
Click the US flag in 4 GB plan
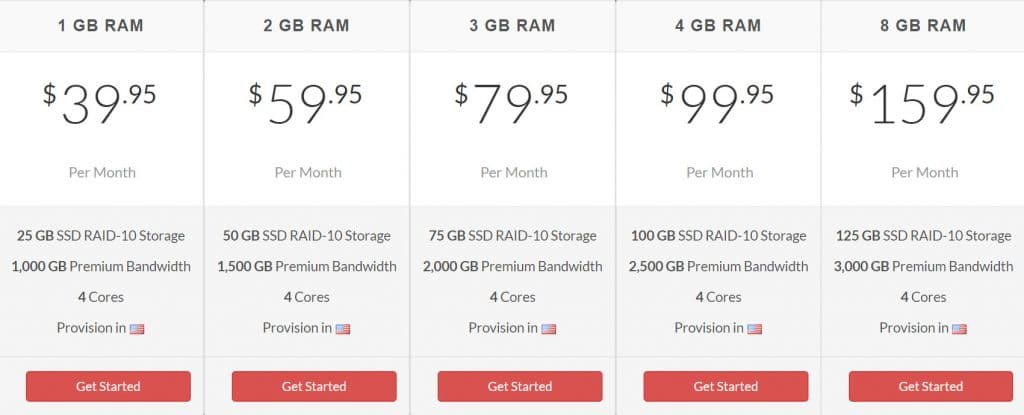[x=754, y=329]
